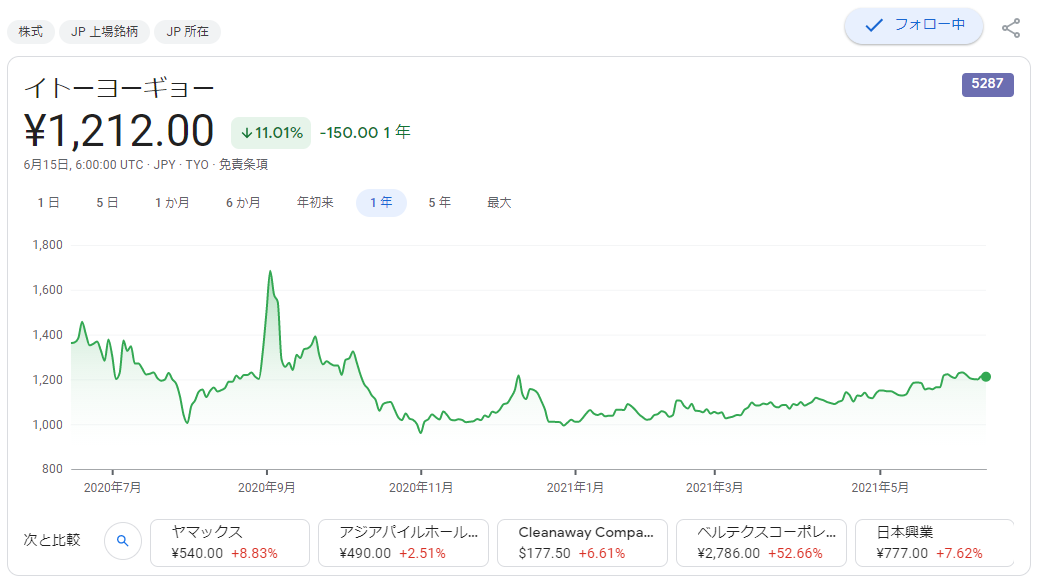The image size is (1039, 582).
Task: Switch to the 6 か月 range tab
Action: tap(243, 203)
